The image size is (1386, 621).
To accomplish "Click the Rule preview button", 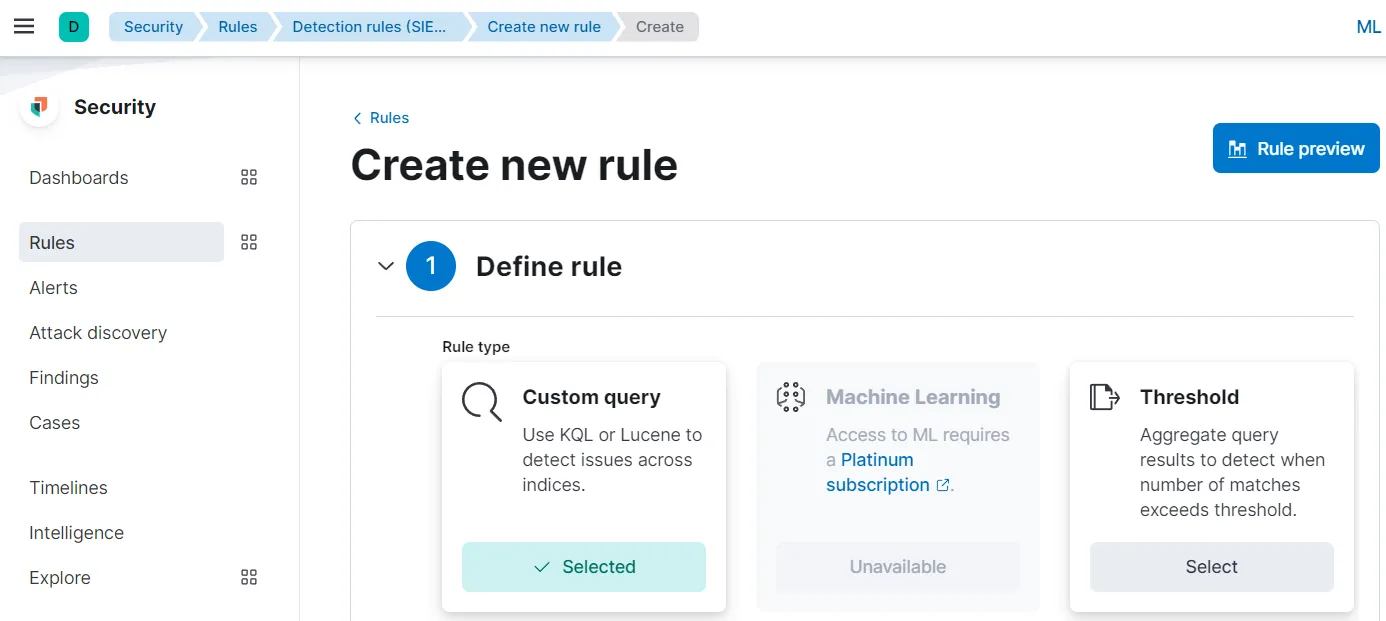I will (x=1295, y=147).
